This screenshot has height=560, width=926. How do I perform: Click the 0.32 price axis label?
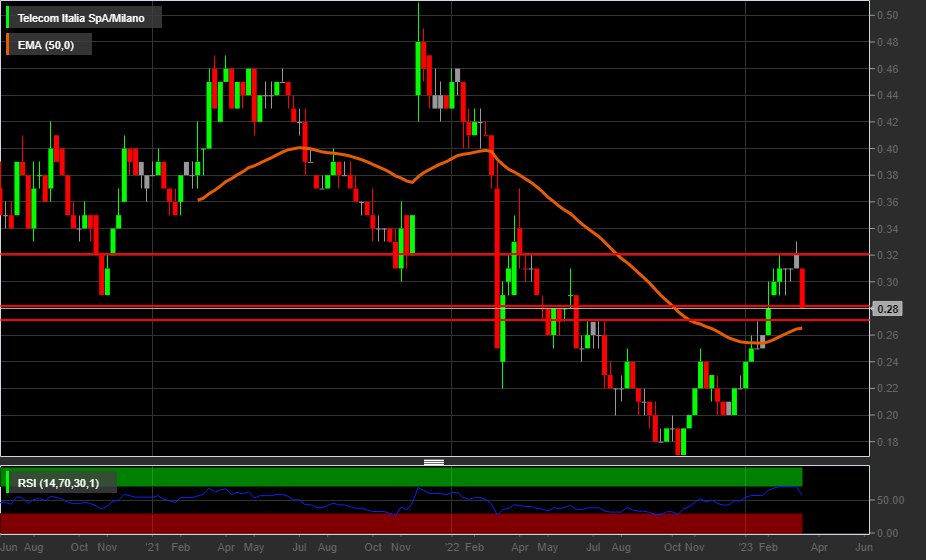coord(888,255)
